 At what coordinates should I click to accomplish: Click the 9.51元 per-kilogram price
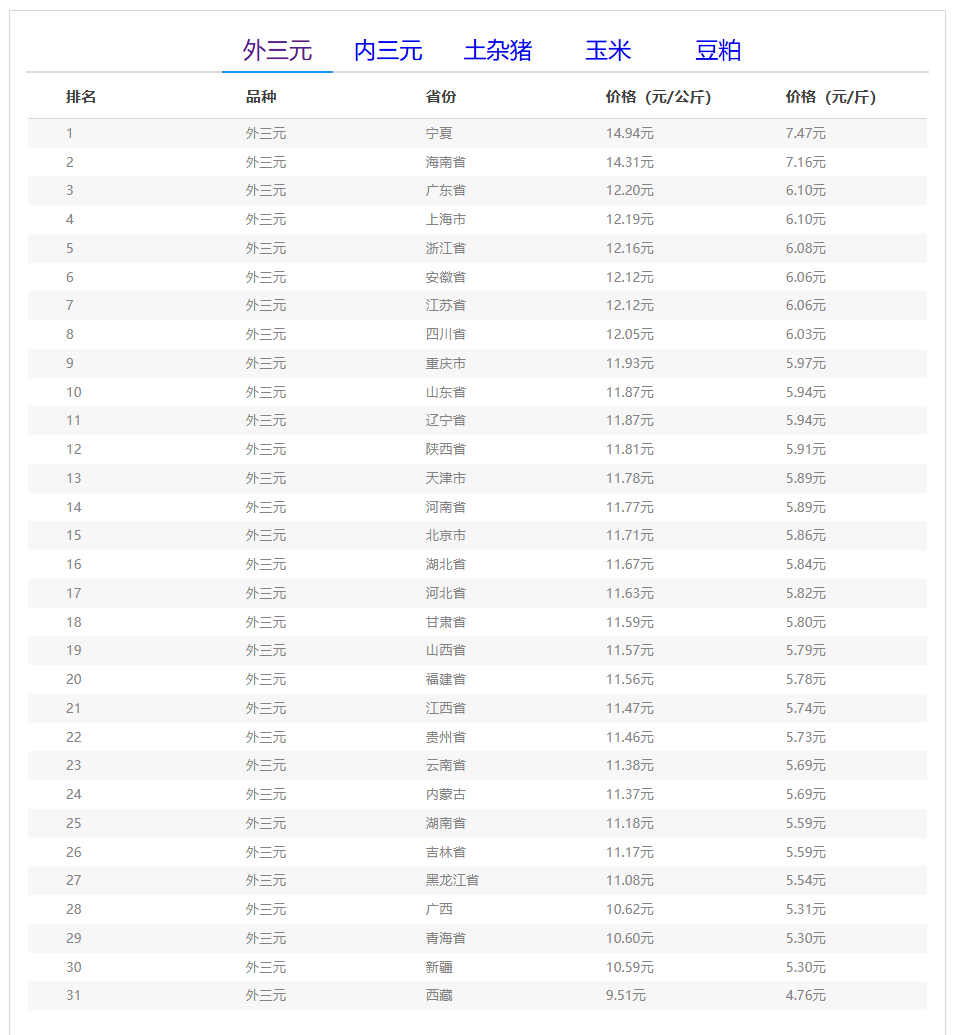[625, 995]
